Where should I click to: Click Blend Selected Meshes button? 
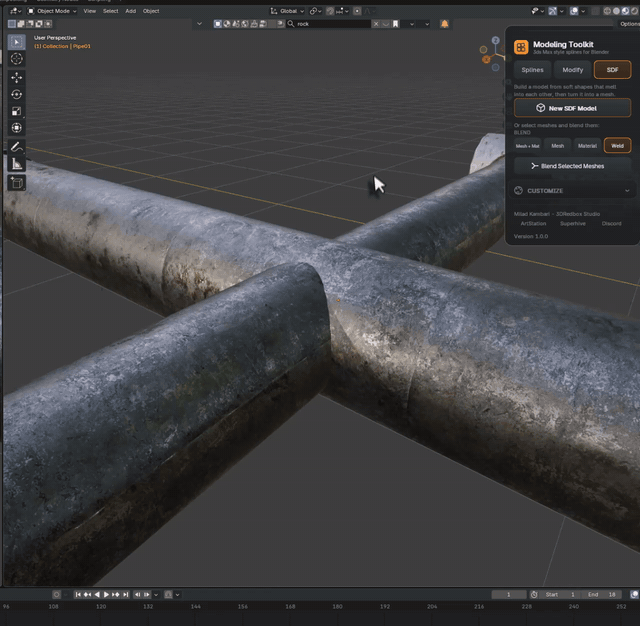572,166
